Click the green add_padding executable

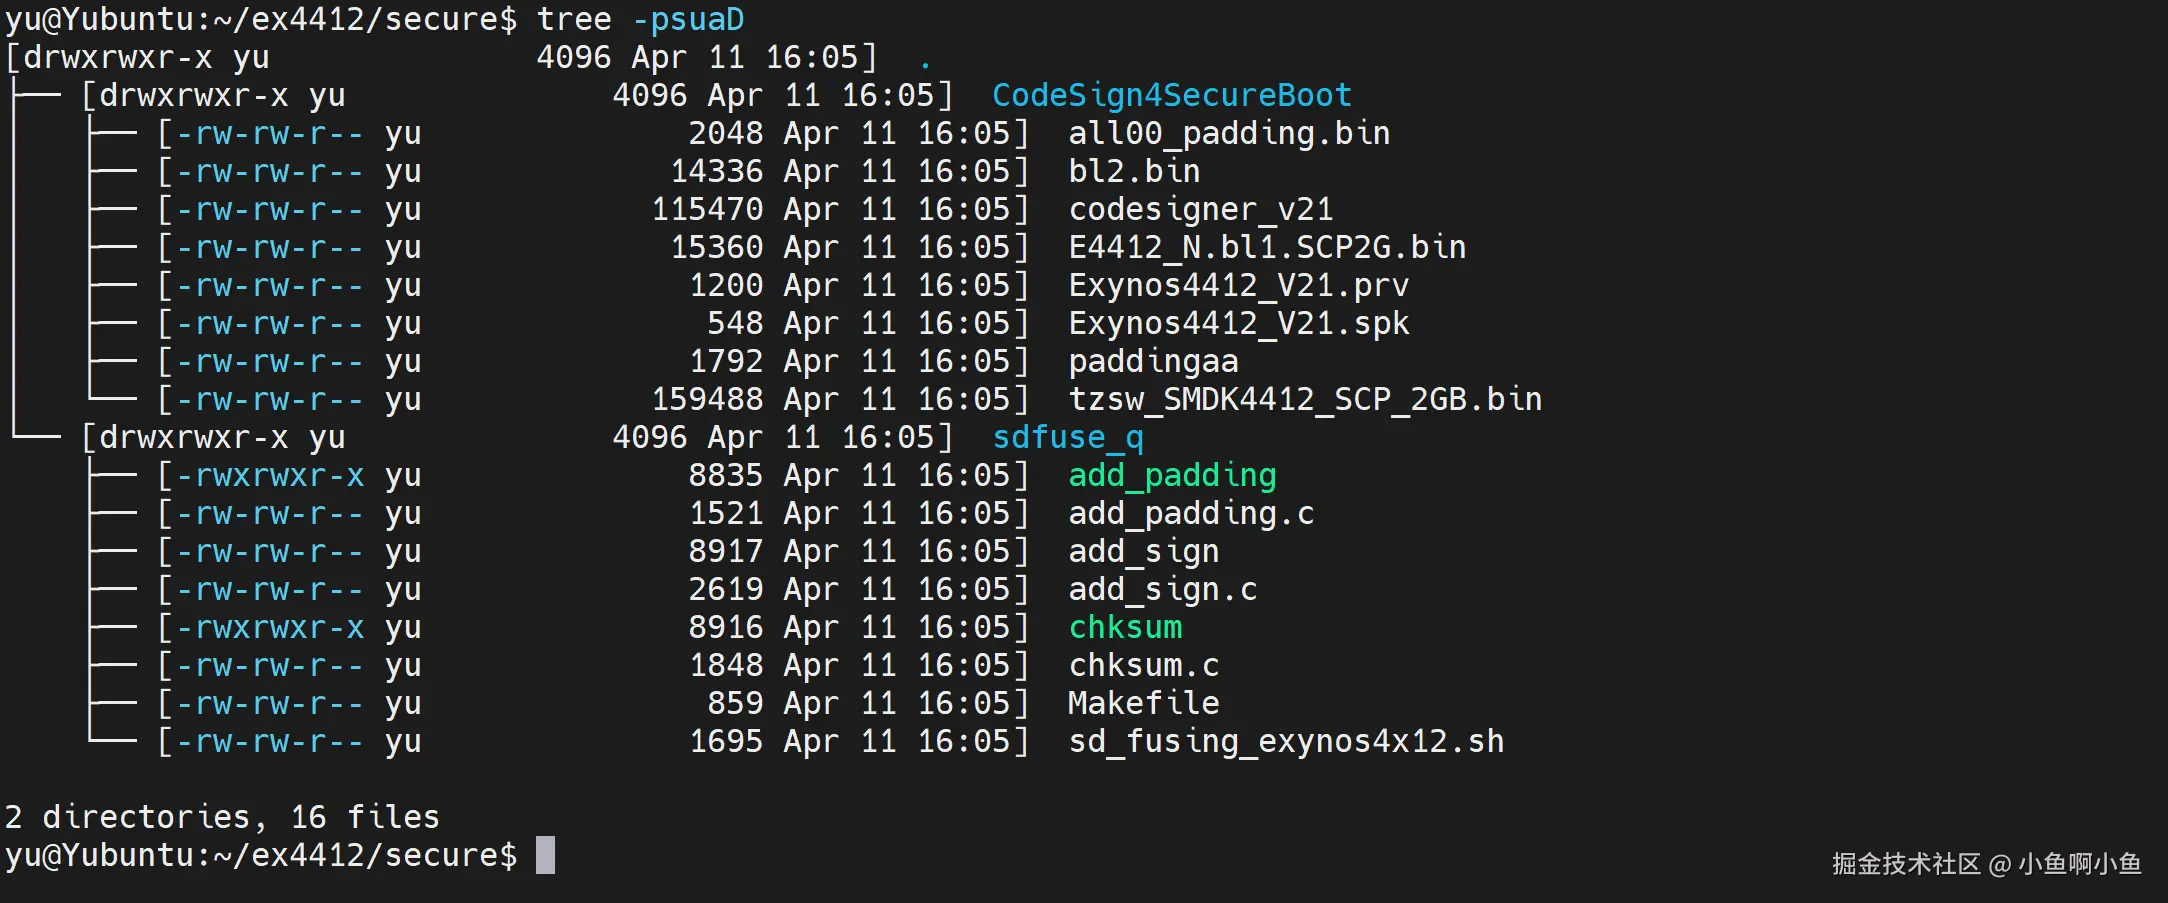click(1172, 476)
